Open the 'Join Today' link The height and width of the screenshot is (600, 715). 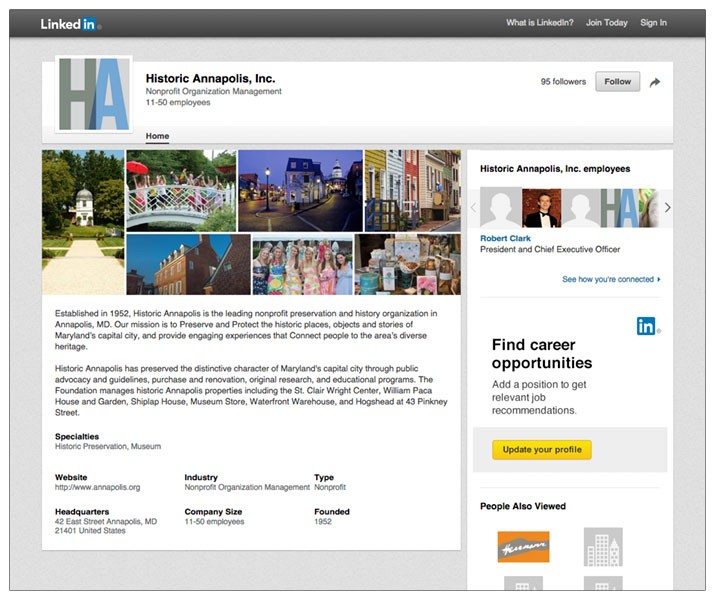click(606, 23)
